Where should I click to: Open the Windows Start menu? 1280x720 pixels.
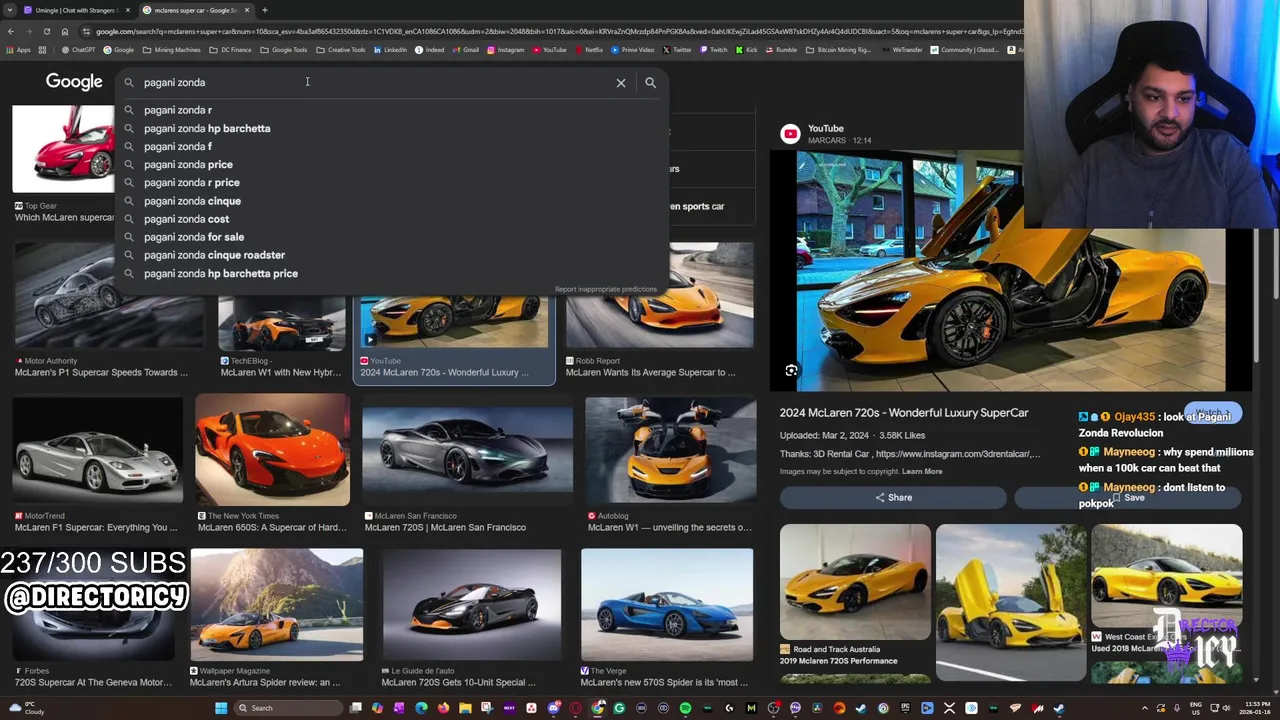(x=221, y=708)
